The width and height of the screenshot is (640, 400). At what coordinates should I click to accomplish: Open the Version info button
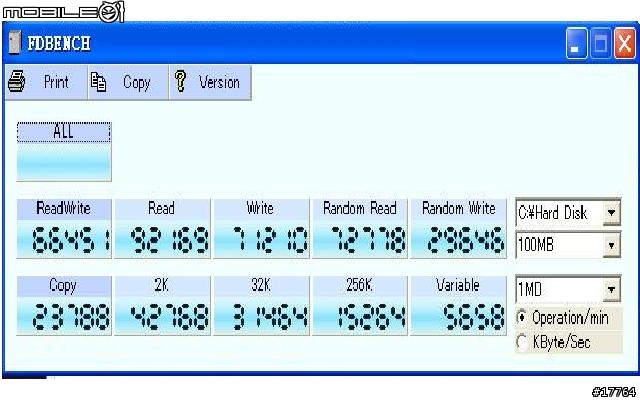(210, 82)
